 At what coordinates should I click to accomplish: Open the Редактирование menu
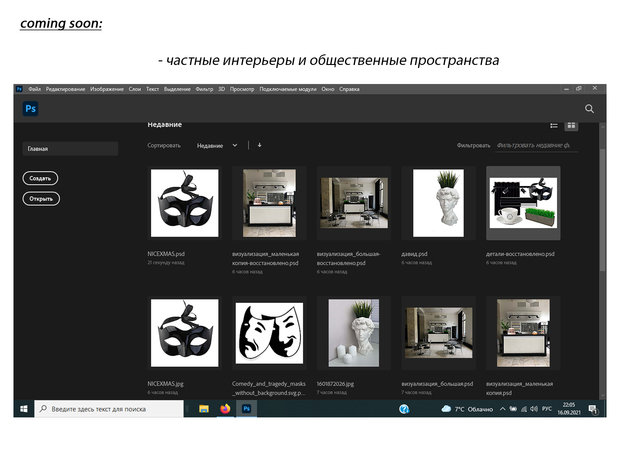[x=65, y=89]
